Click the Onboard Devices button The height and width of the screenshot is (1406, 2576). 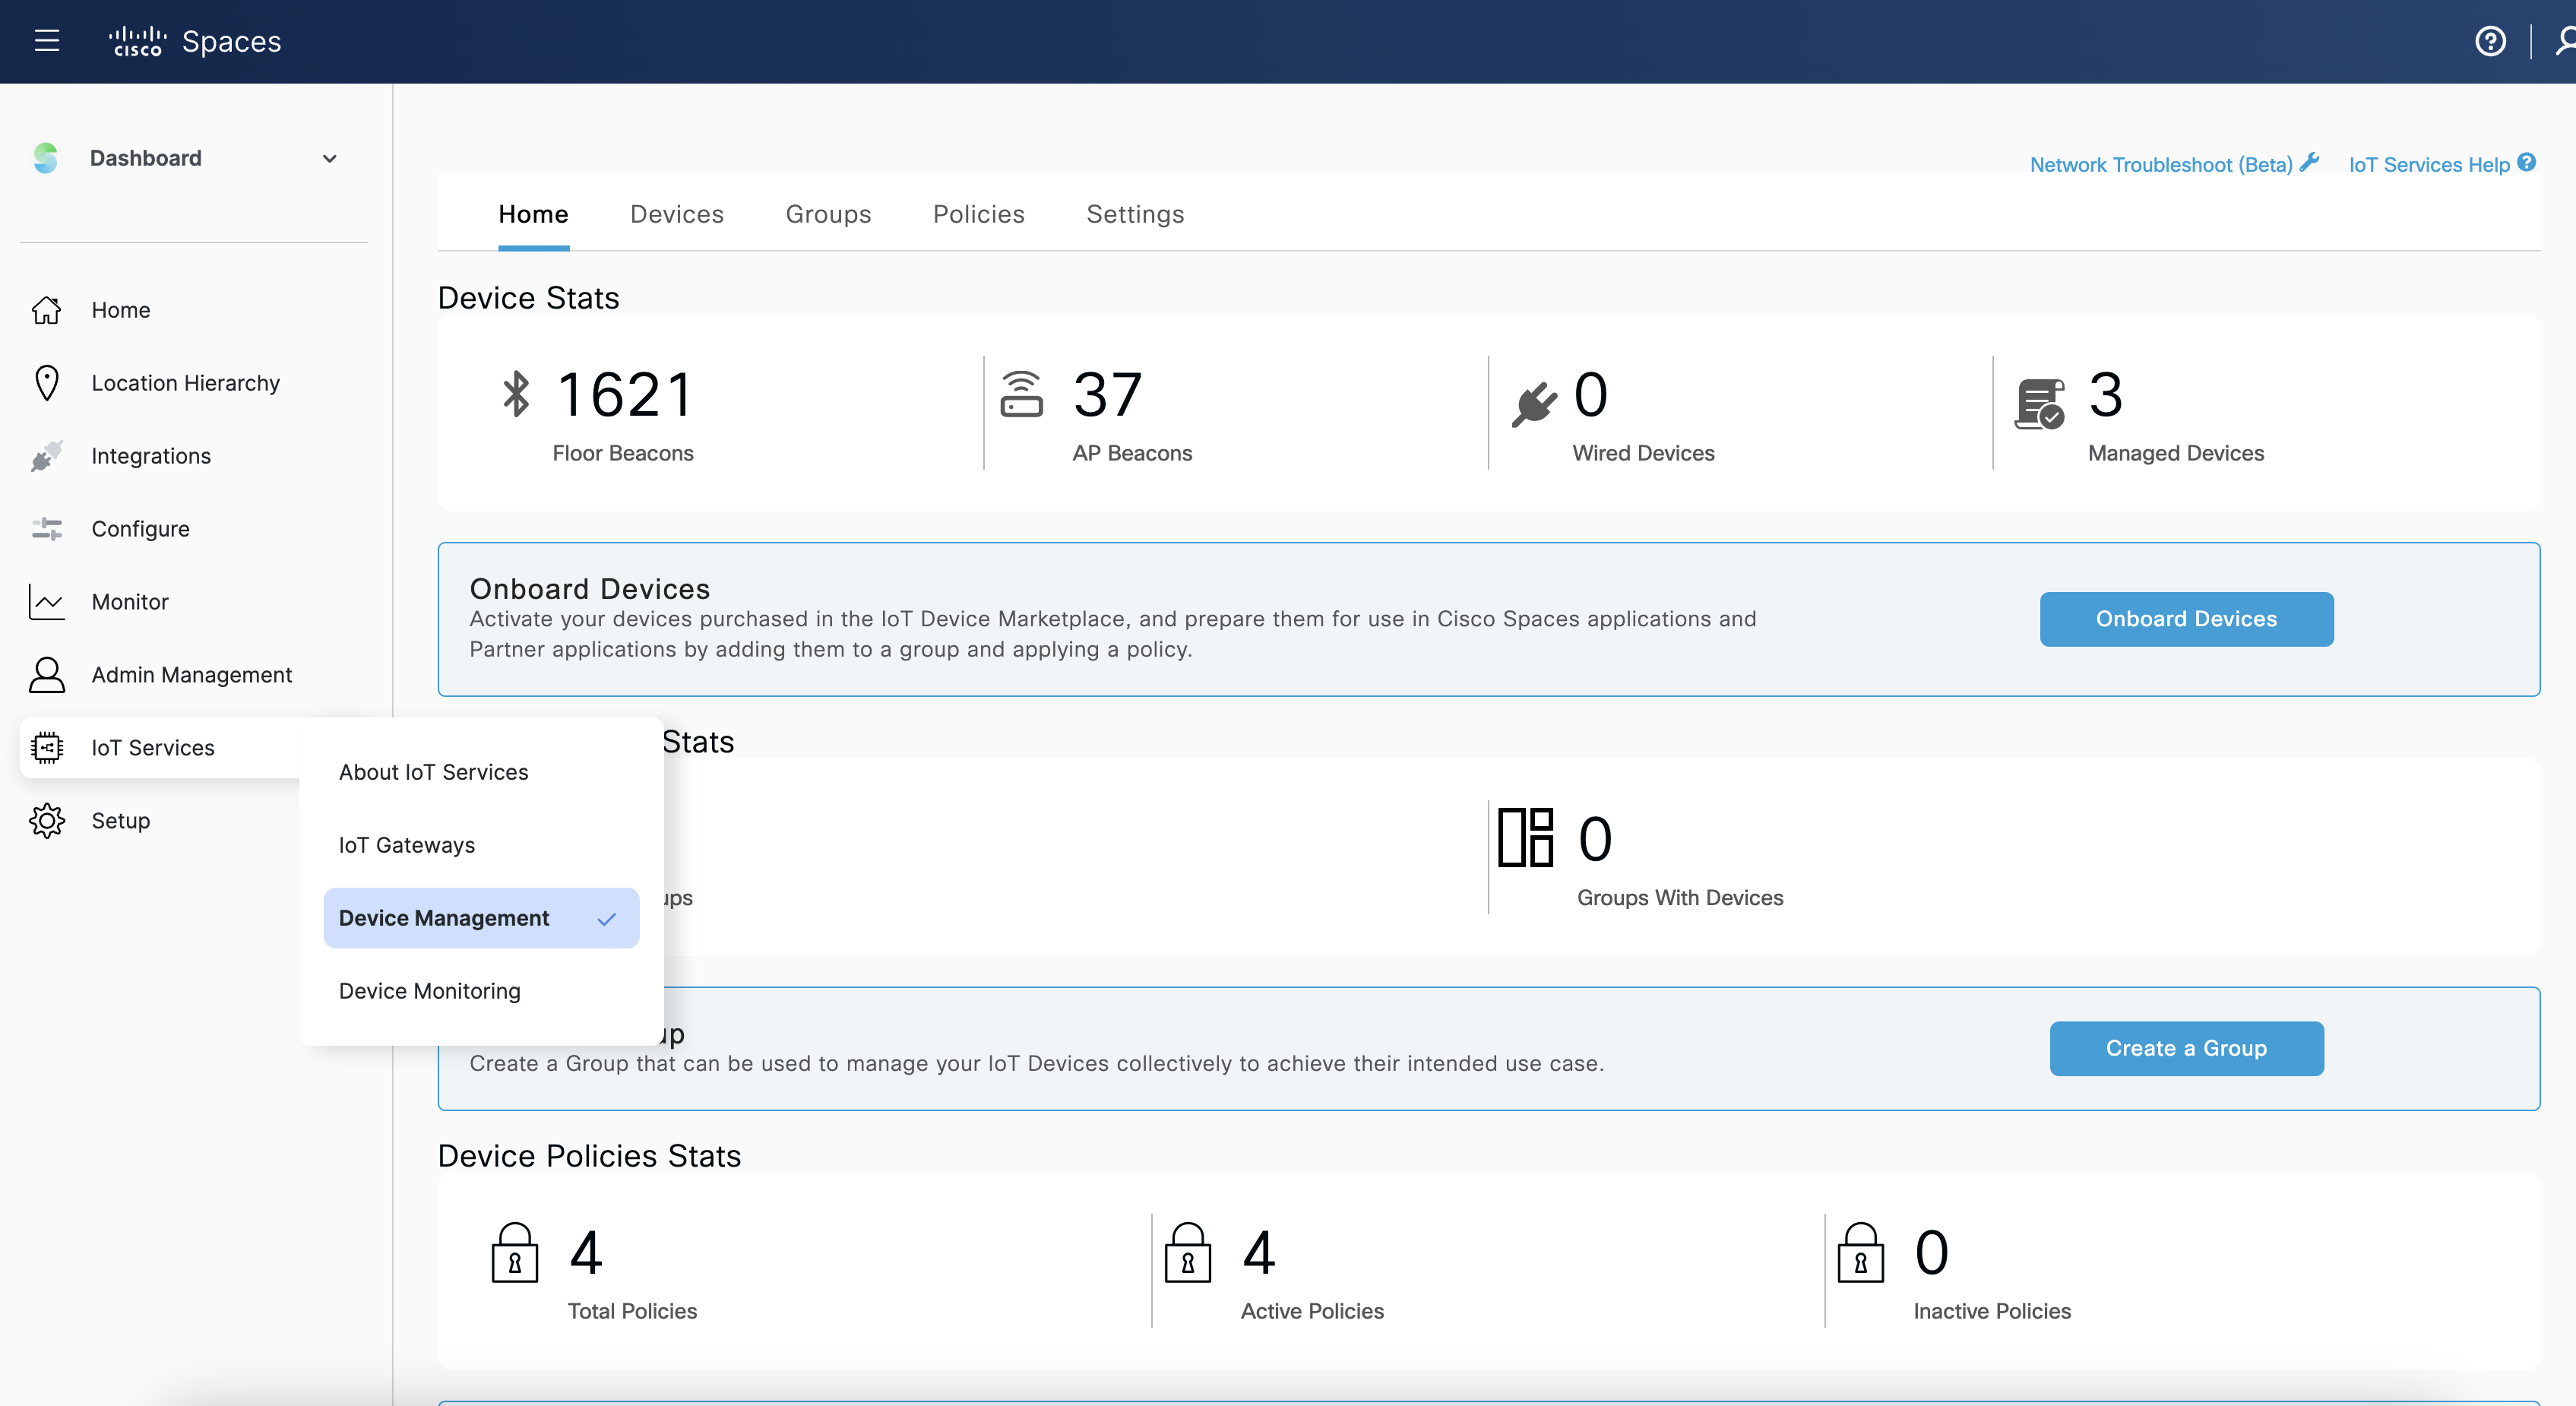(x=2186, y=619)
